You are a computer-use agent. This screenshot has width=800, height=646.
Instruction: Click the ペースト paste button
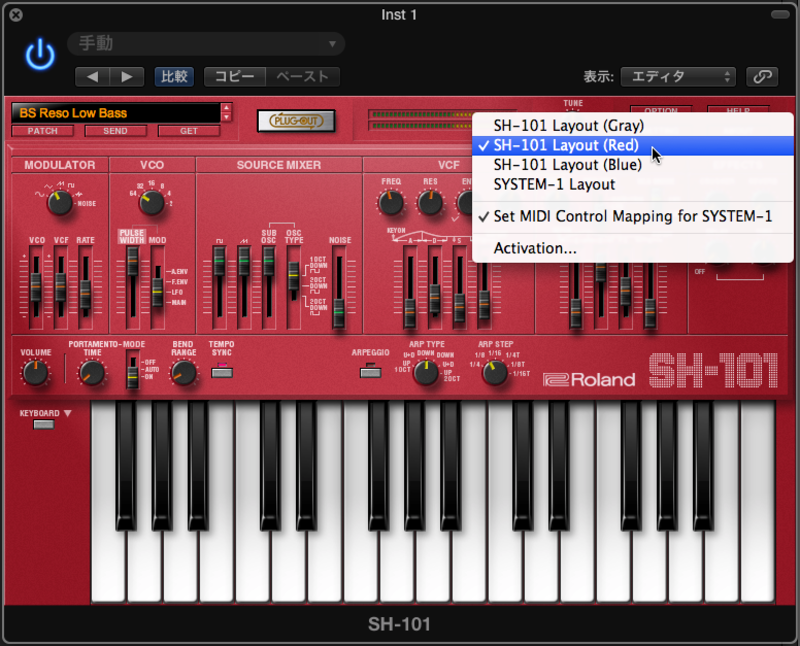coord(303,77)
